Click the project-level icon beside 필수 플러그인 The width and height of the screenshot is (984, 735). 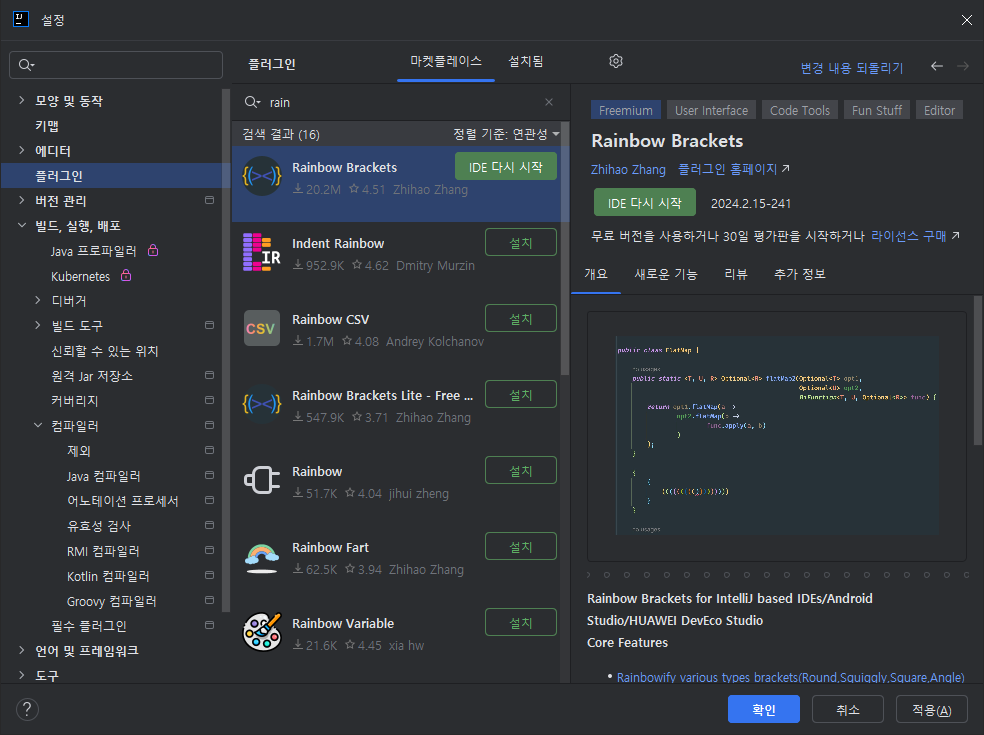pyautogui.click(x=210, y=625)
